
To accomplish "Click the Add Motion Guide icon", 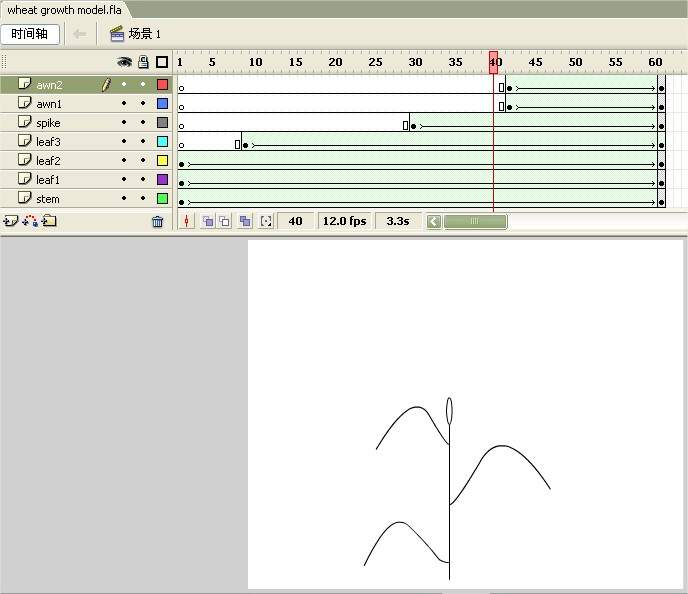I will click(30, 221).
